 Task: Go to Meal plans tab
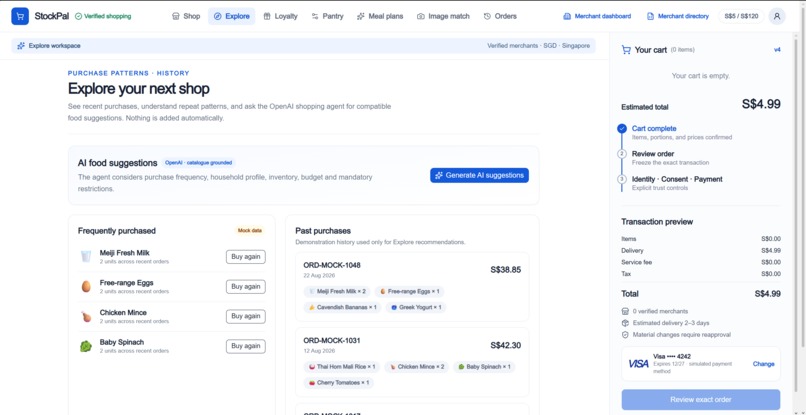(379, 16)
